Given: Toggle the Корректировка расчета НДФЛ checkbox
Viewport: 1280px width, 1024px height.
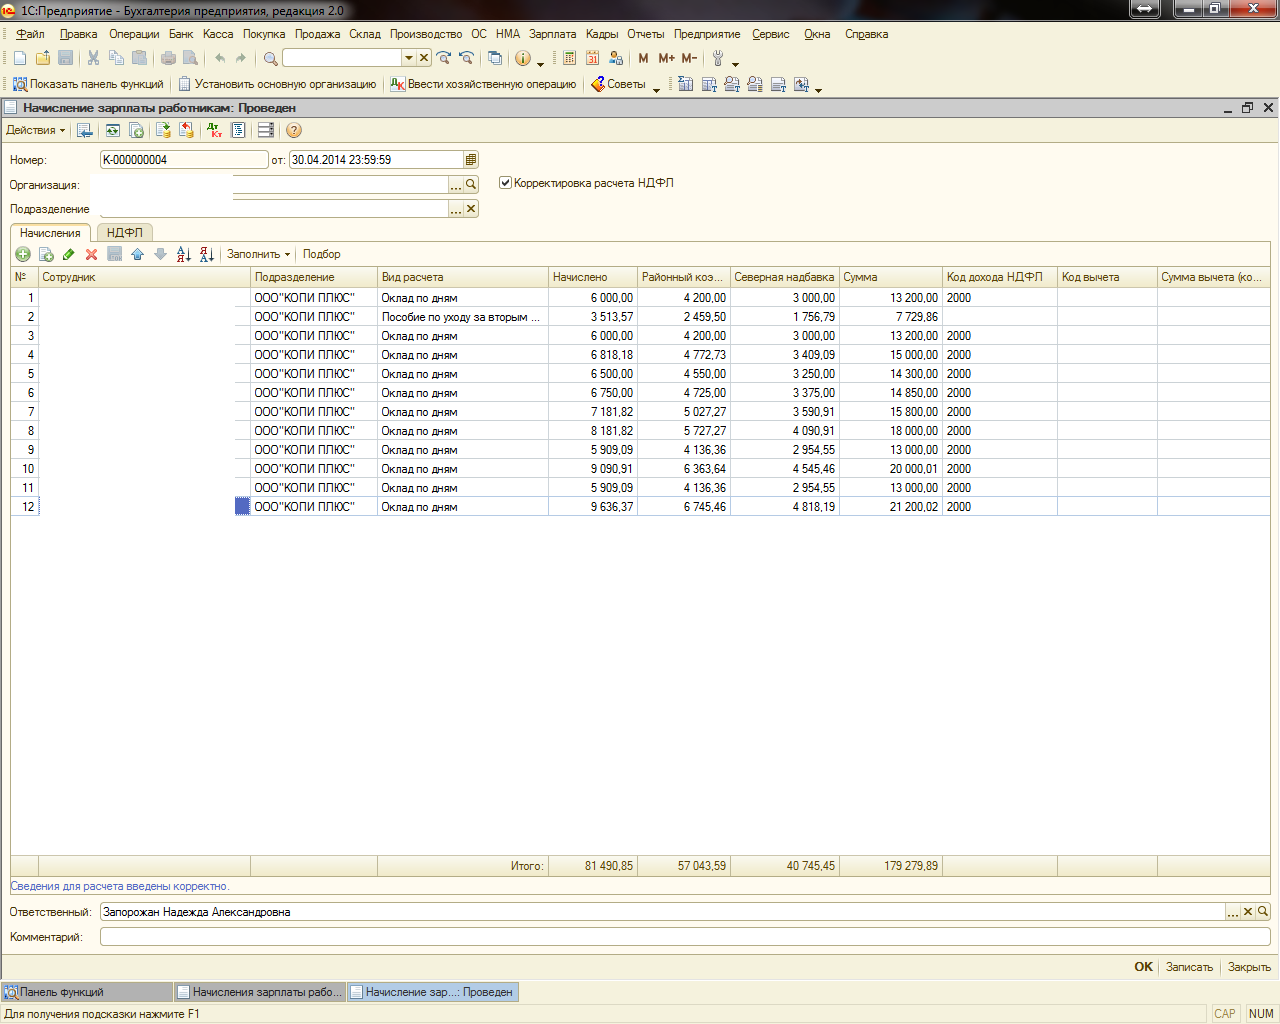Looking at the screenshot, I should [505, 183].
